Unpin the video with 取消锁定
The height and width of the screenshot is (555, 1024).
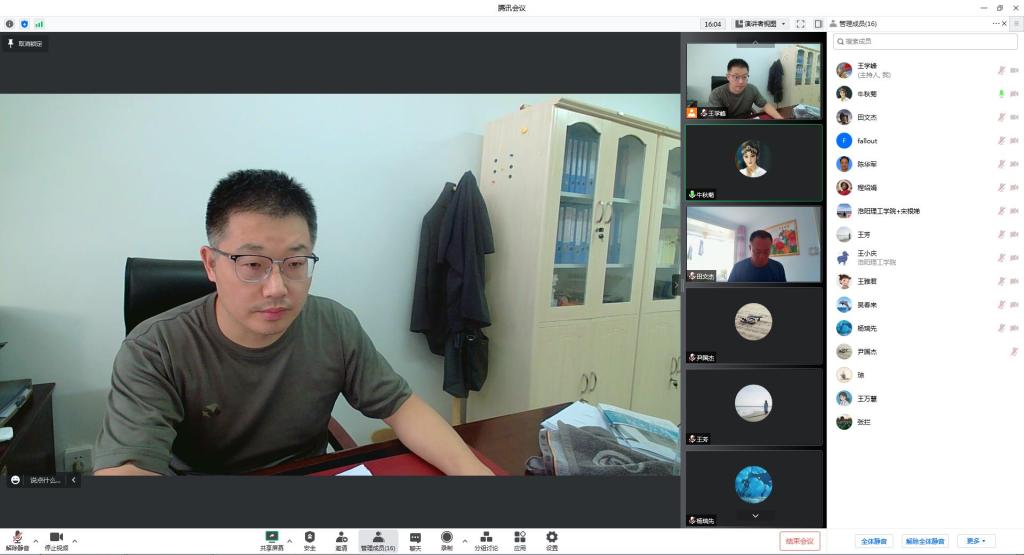point(25,44)
